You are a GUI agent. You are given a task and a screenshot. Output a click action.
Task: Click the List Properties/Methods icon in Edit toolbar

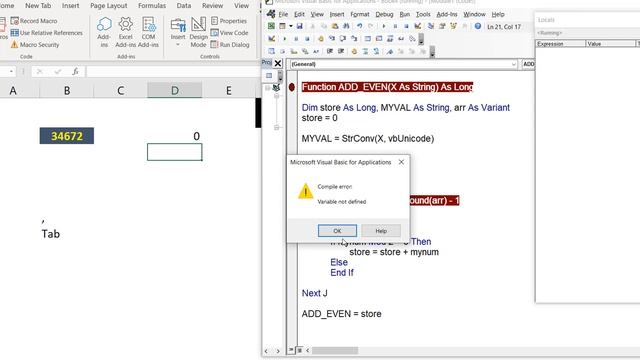271,51
